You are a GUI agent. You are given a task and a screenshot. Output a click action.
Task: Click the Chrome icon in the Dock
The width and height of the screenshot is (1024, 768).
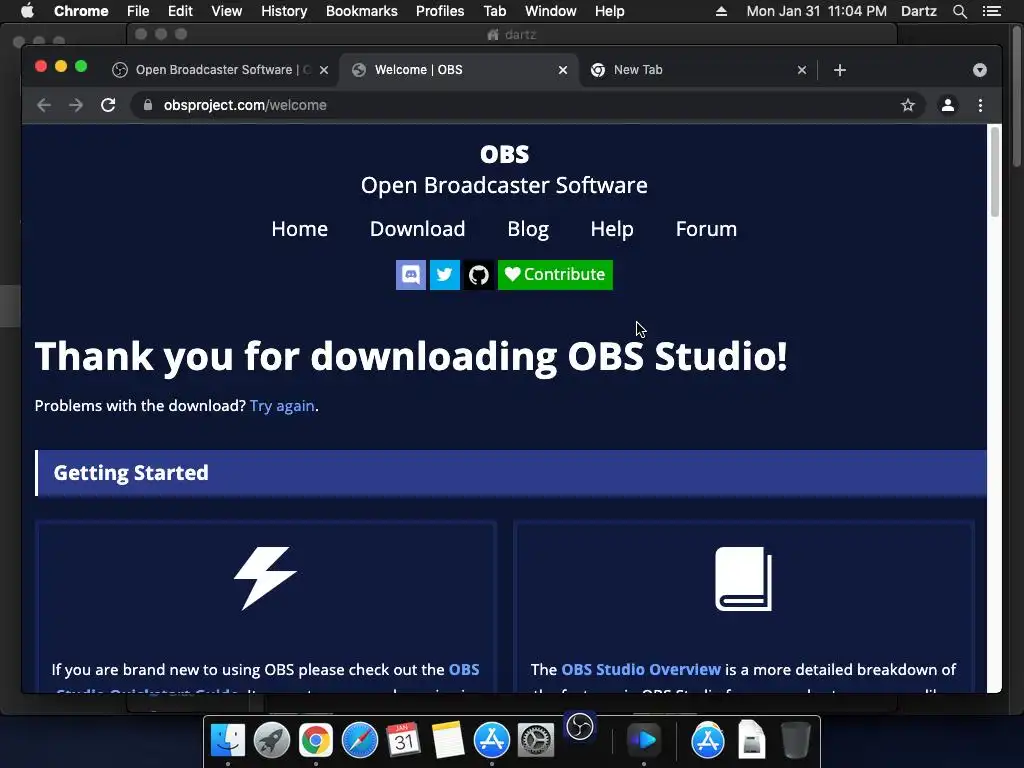[315, 740]
